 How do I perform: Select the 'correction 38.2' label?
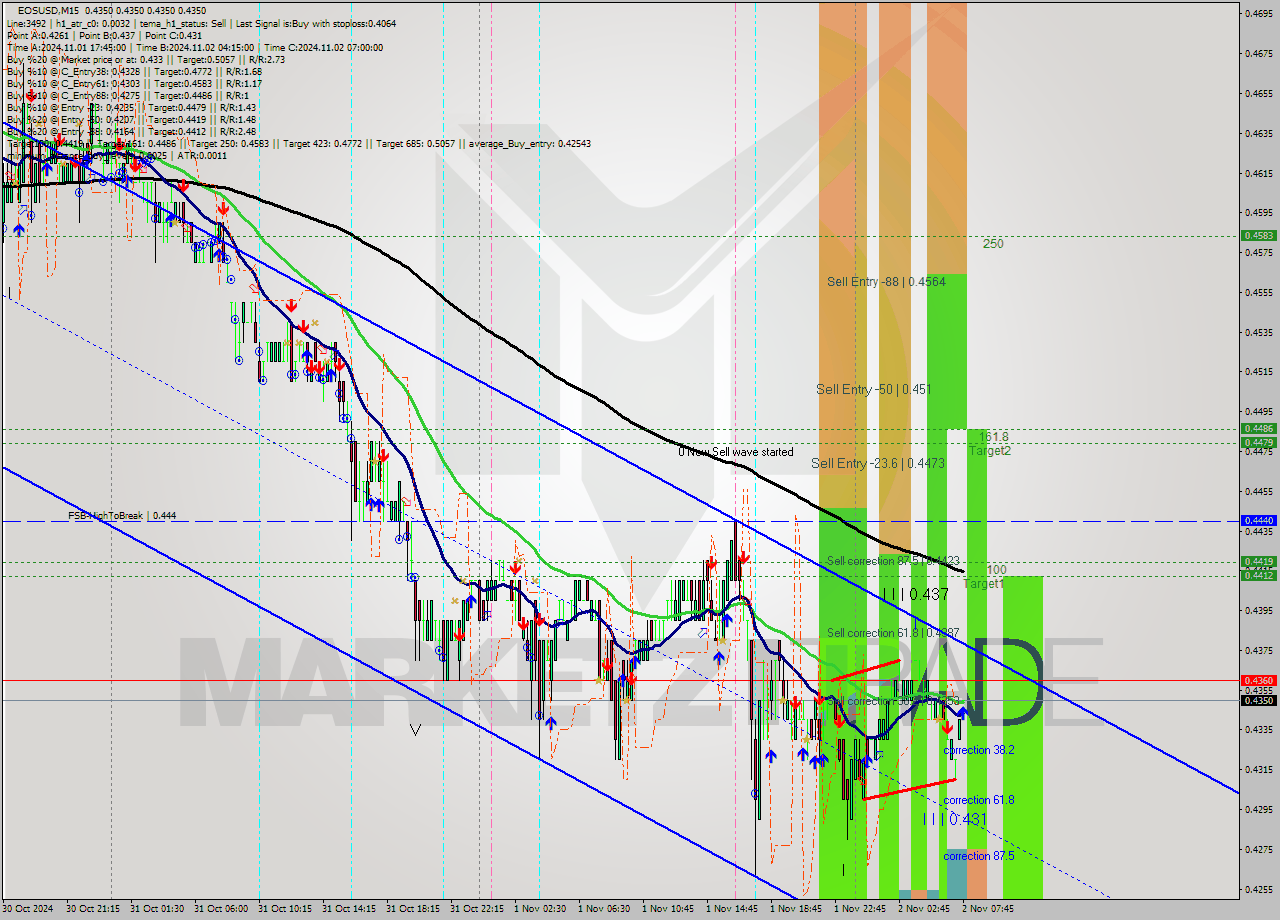pos(979,750)
